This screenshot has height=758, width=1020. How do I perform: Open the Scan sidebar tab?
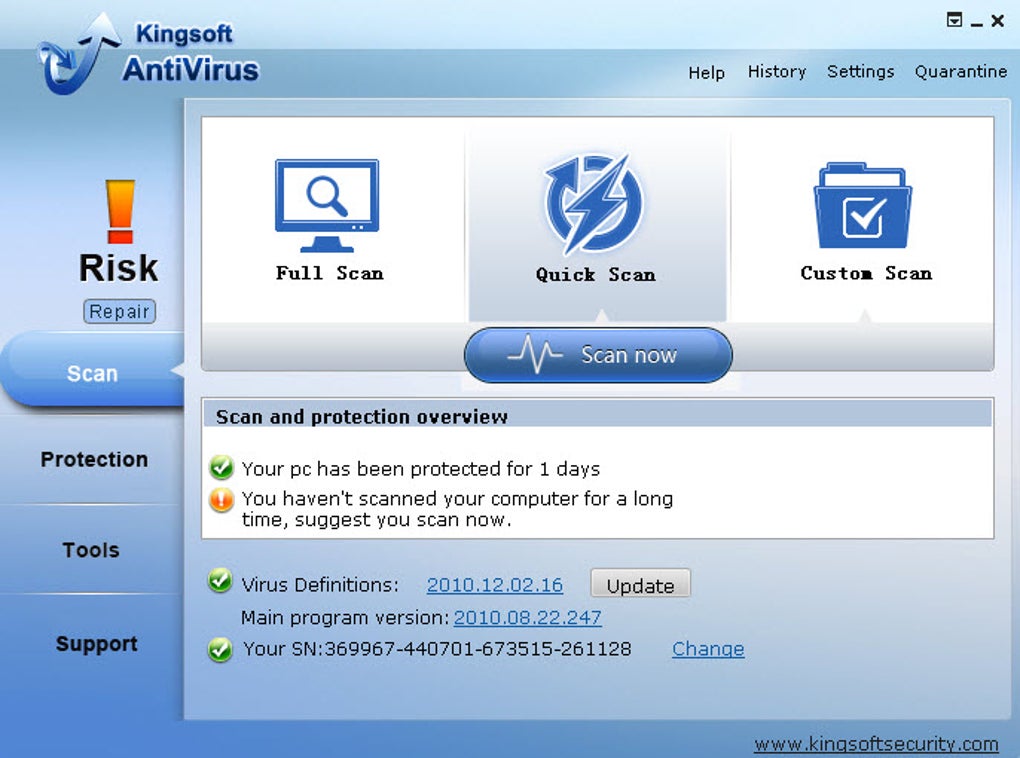coord(92,372)
